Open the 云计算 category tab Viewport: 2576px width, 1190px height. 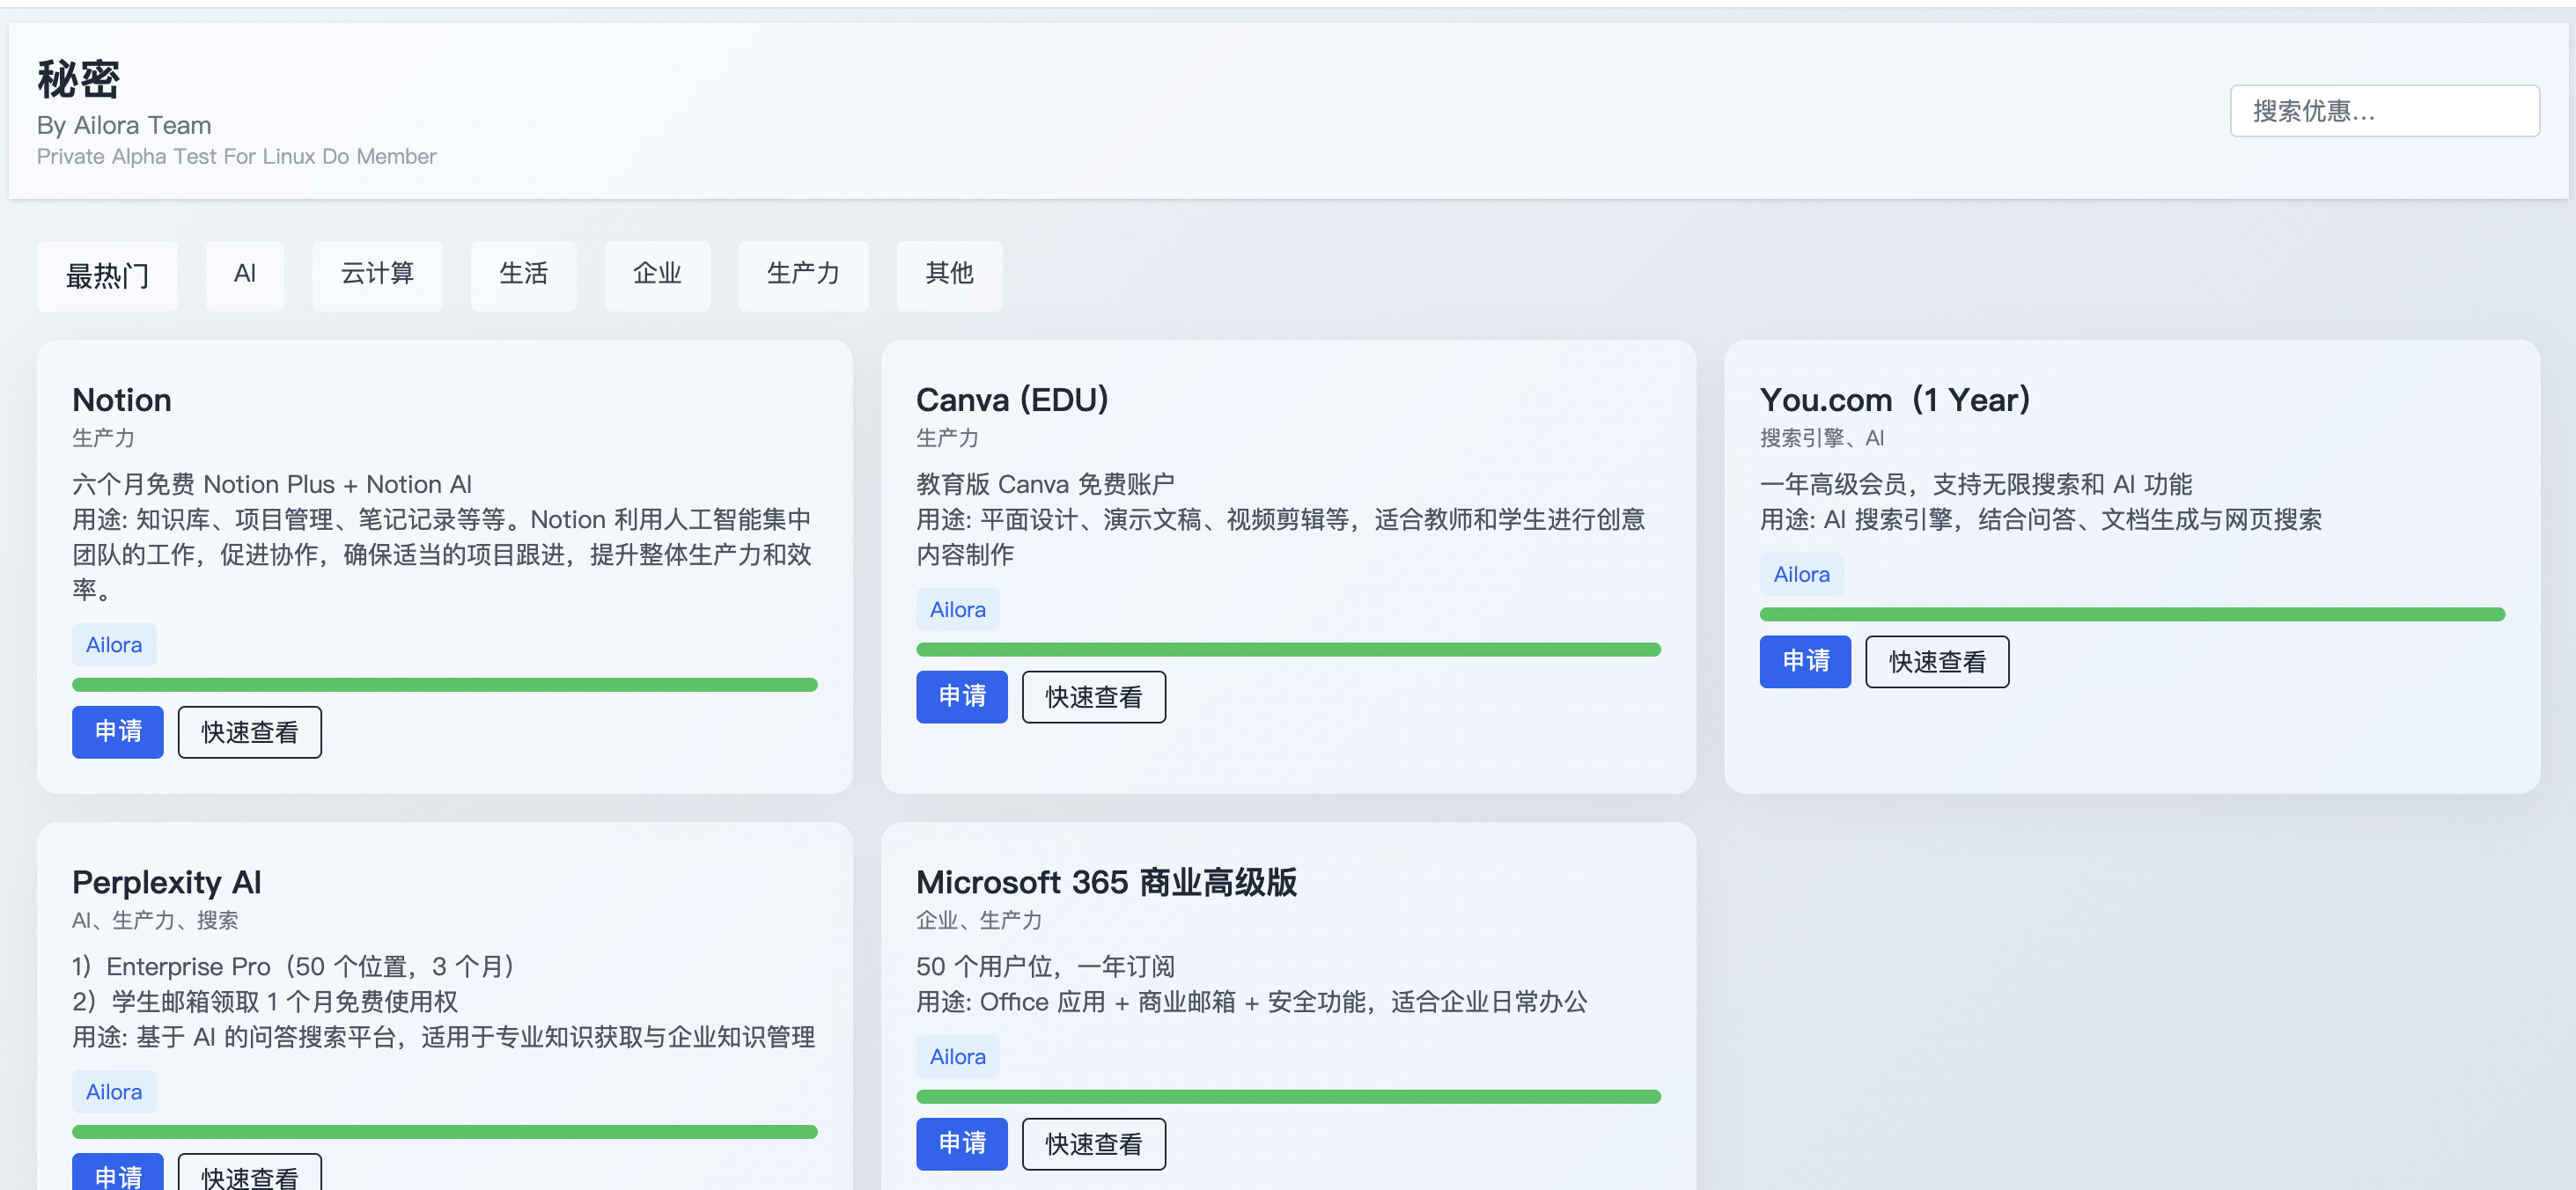(x=377, y=275)
